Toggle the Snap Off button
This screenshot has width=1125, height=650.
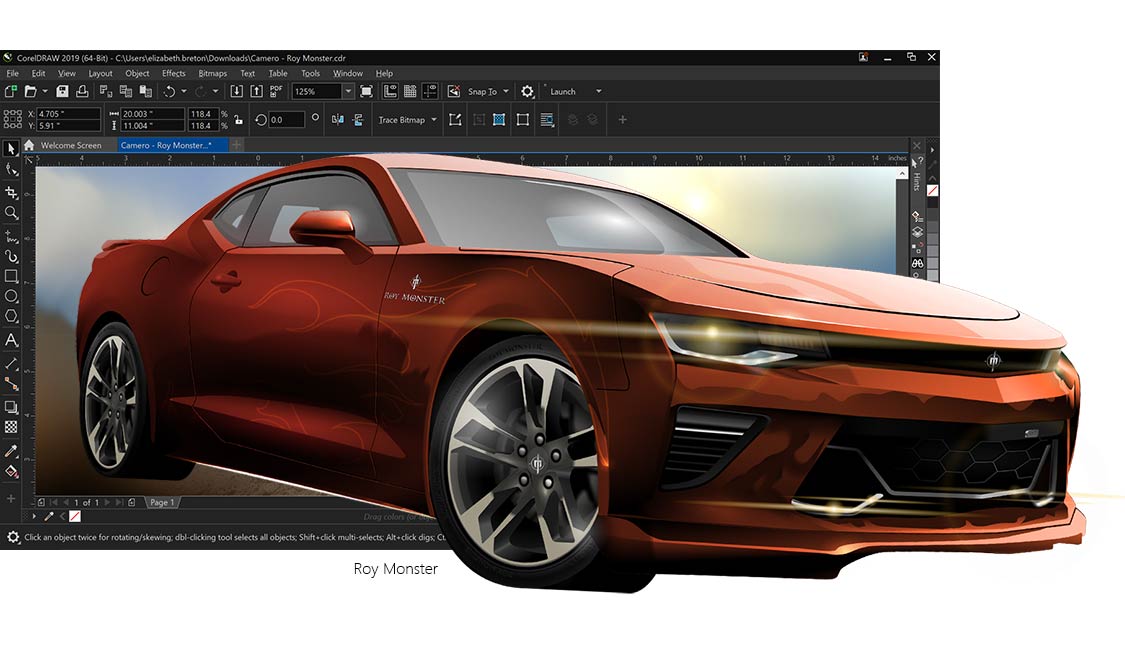click(453, 92)
